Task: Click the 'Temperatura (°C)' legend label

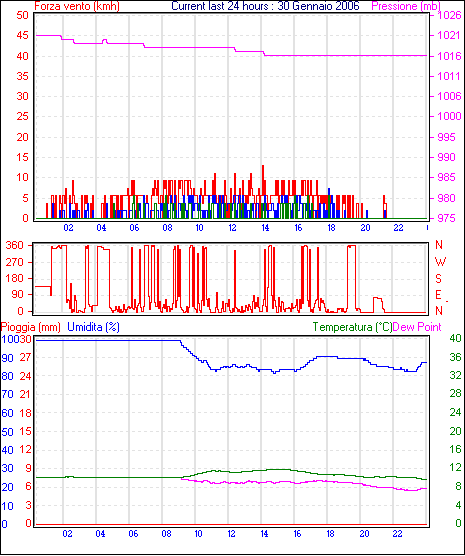Action: pyautogui.click(x=353, y=327)
